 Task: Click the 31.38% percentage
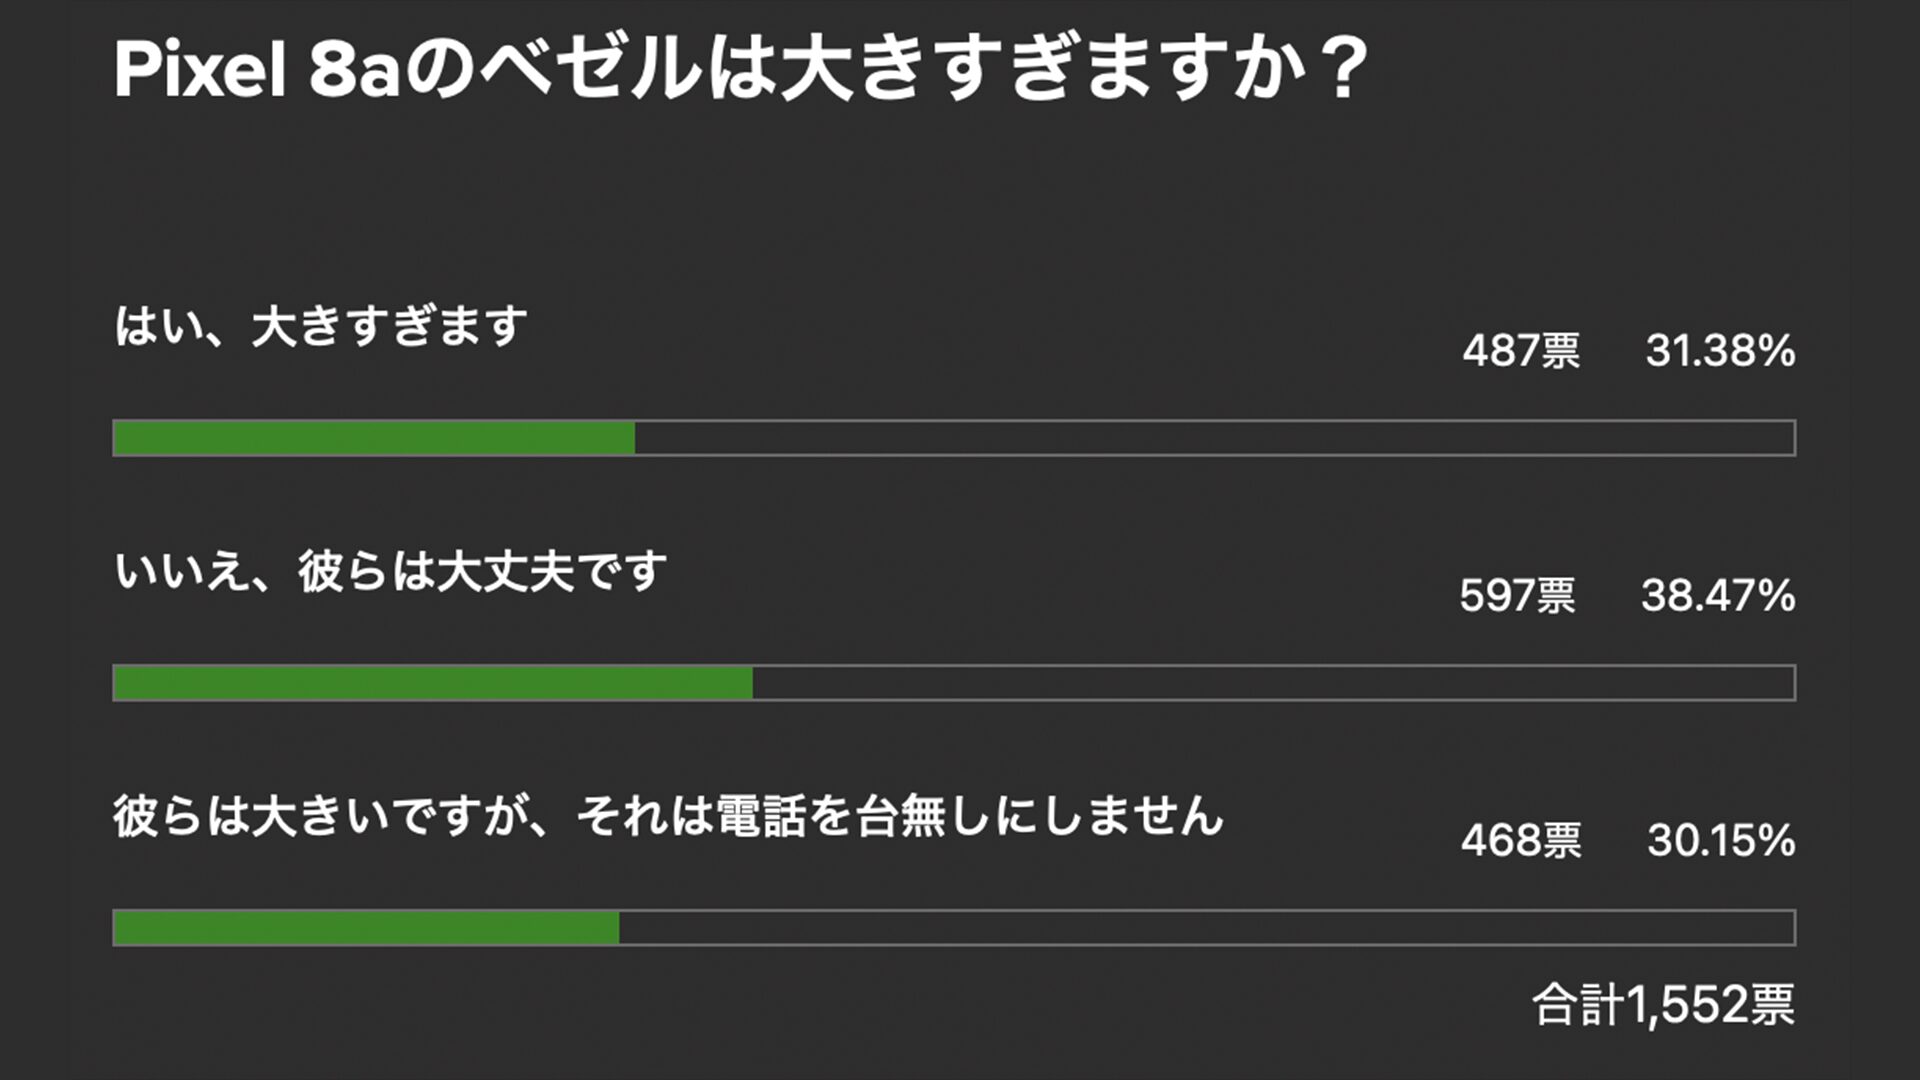pos(1720,351)
